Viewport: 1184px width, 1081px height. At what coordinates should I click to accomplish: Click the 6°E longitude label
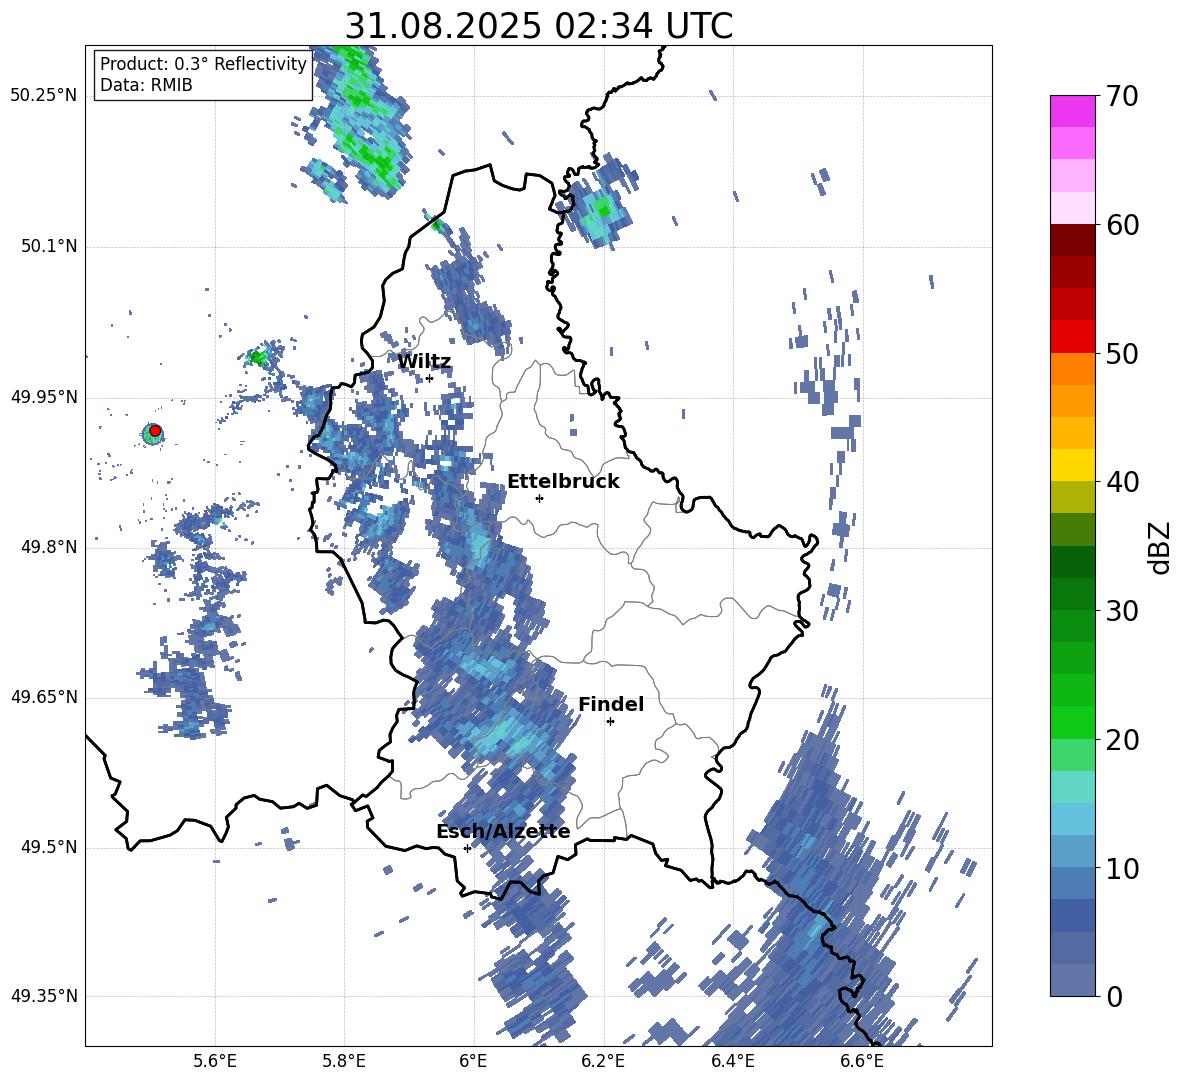473,1061
